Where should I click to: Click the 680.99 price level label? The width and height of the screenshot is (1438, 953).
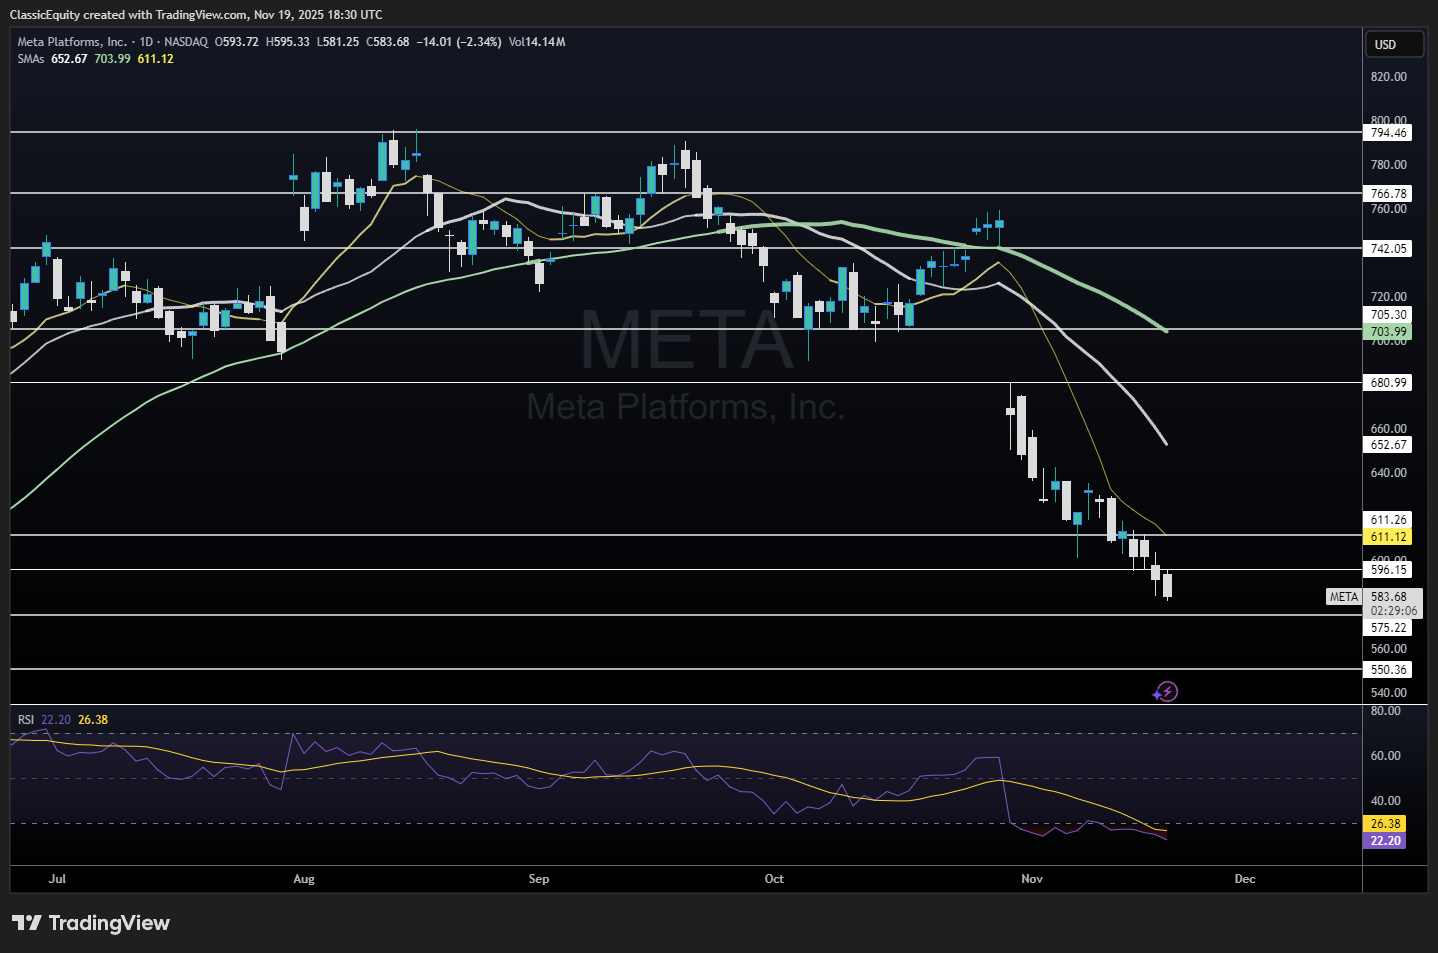click(x=1388, y=383)
